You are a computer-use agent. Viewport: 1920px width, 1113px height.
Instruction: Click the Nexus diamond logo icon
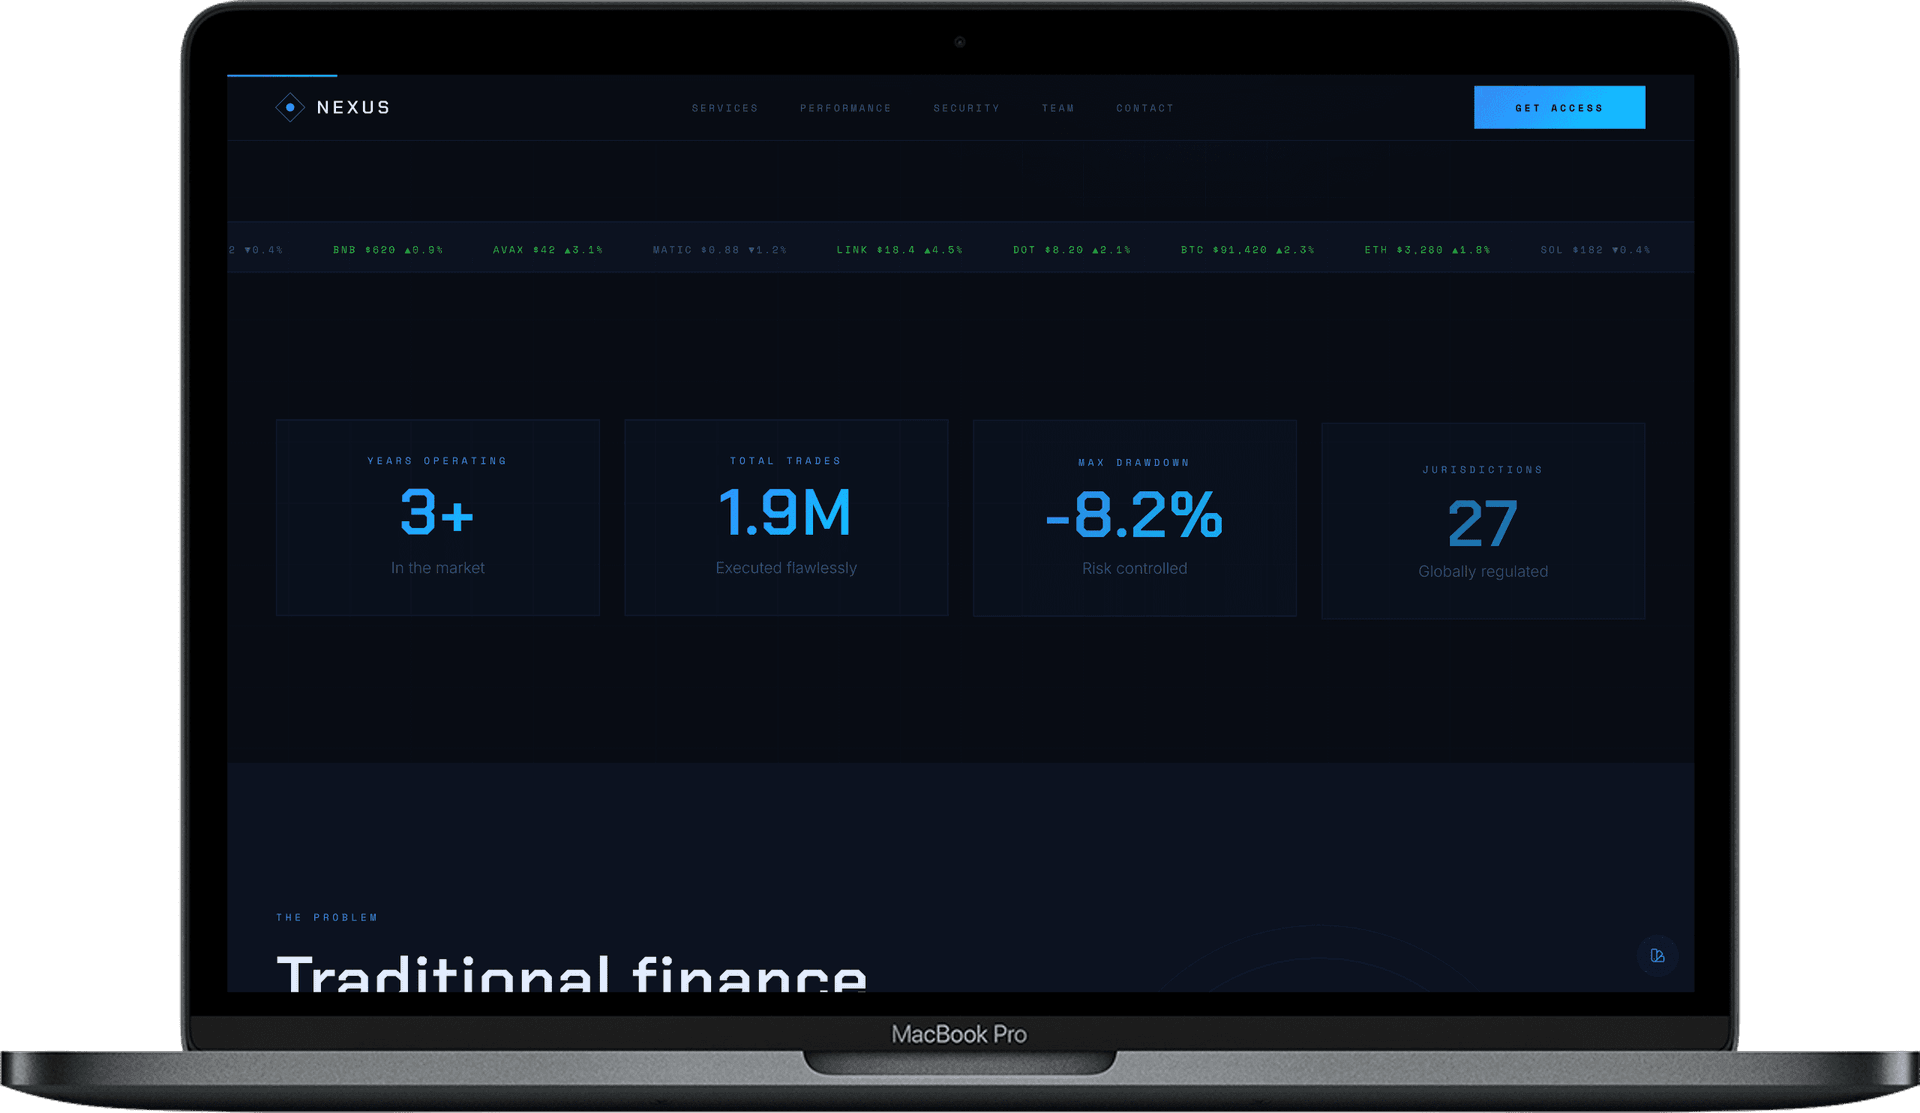click(290, 107)
